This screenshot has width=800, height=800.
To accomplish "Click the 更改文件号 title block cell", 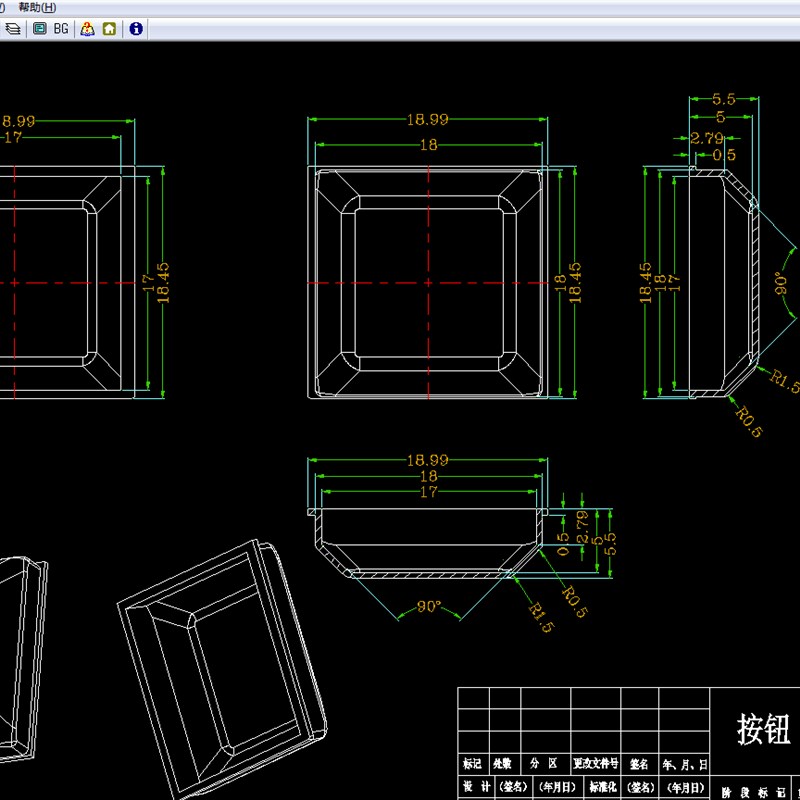I will point(595,763).
